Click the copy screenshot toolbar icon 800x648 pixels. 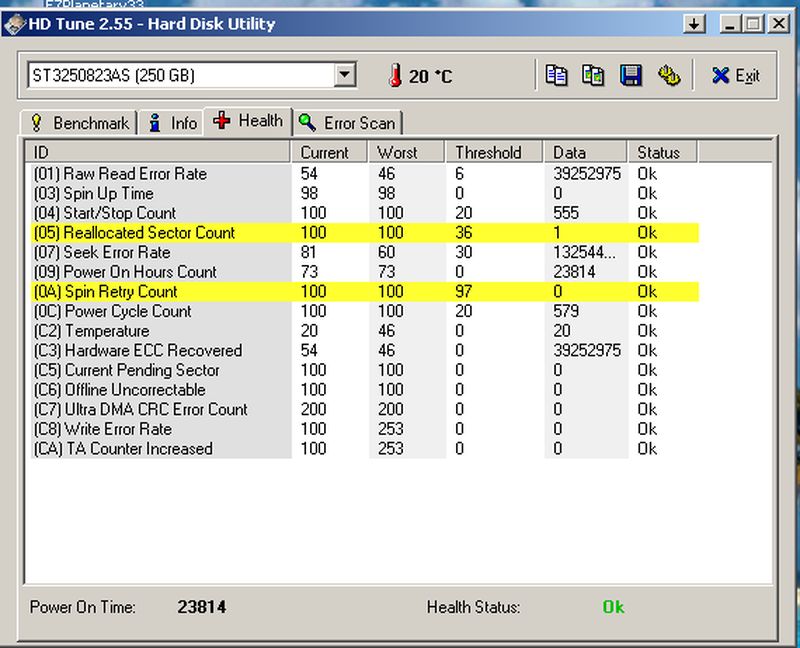(x=593, y=76)
